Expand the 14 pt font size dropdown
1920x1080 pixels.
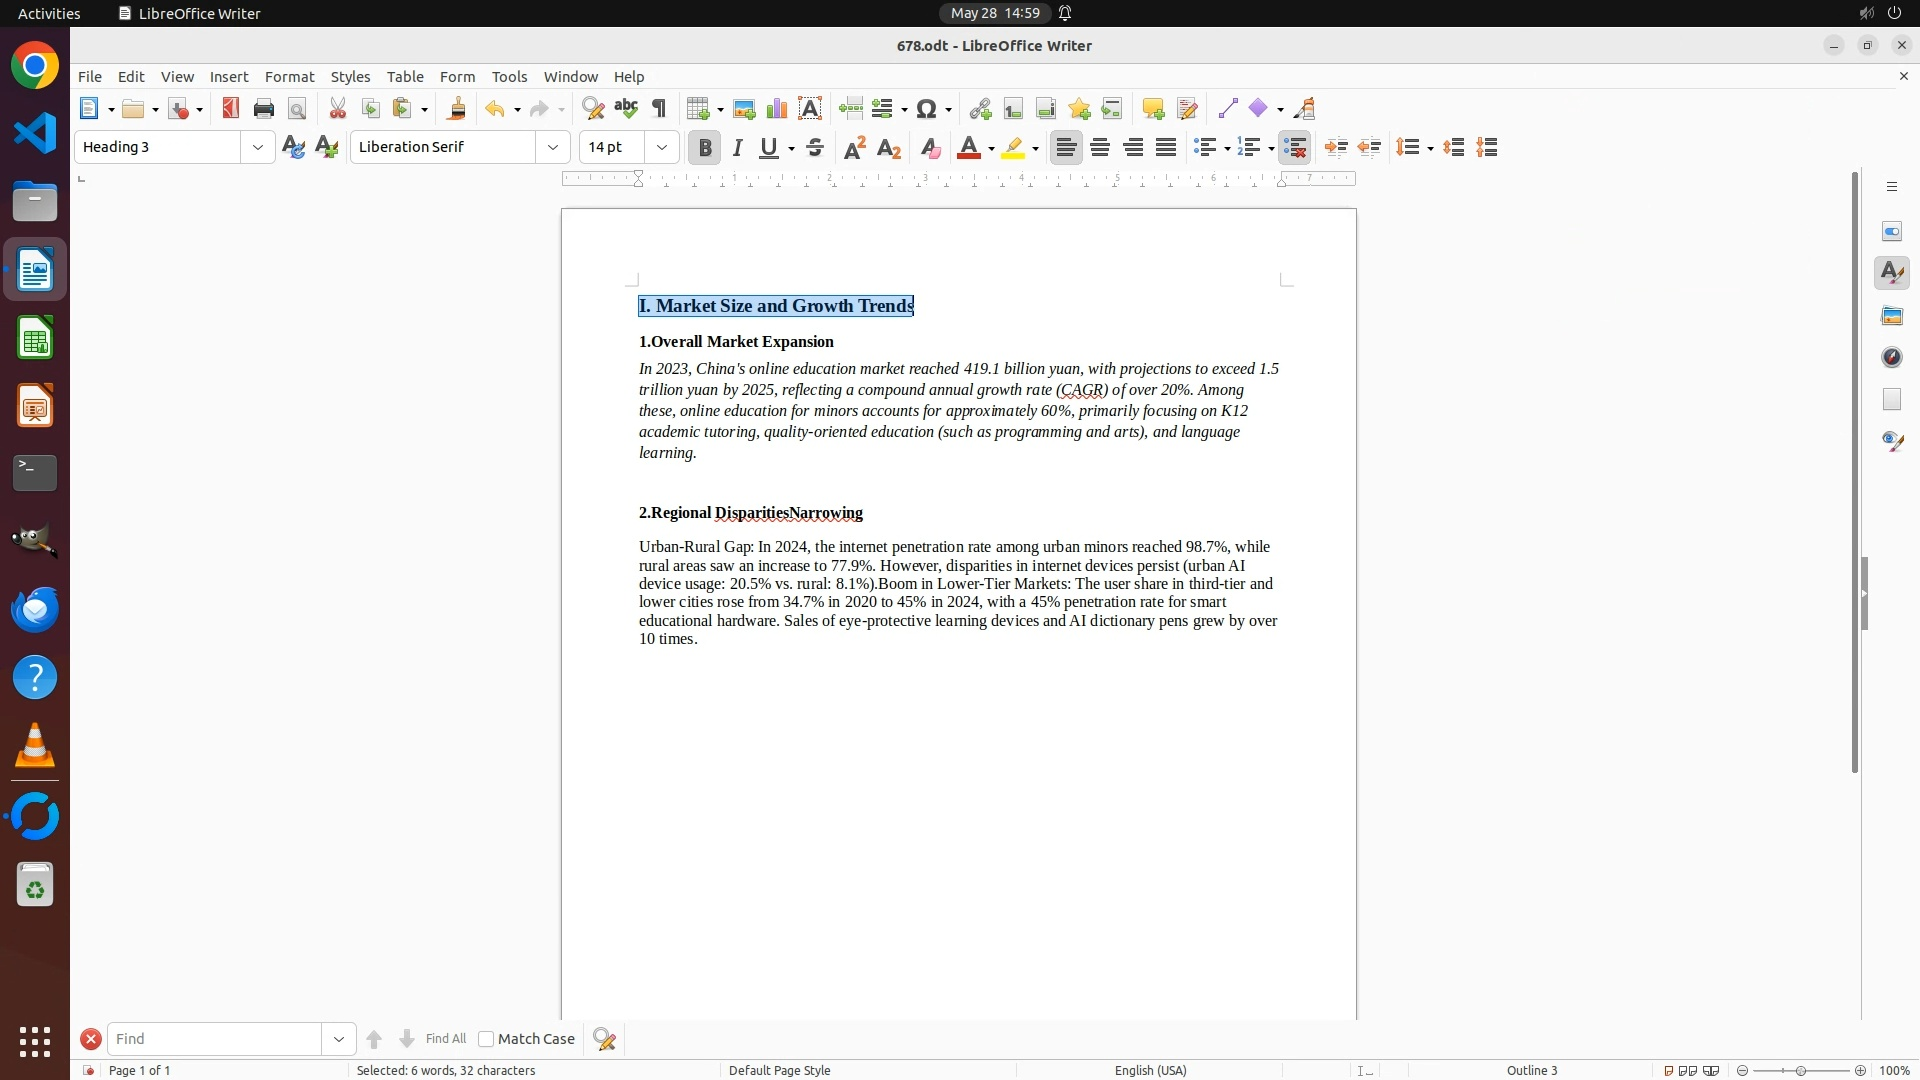click(x=662, y=148)
